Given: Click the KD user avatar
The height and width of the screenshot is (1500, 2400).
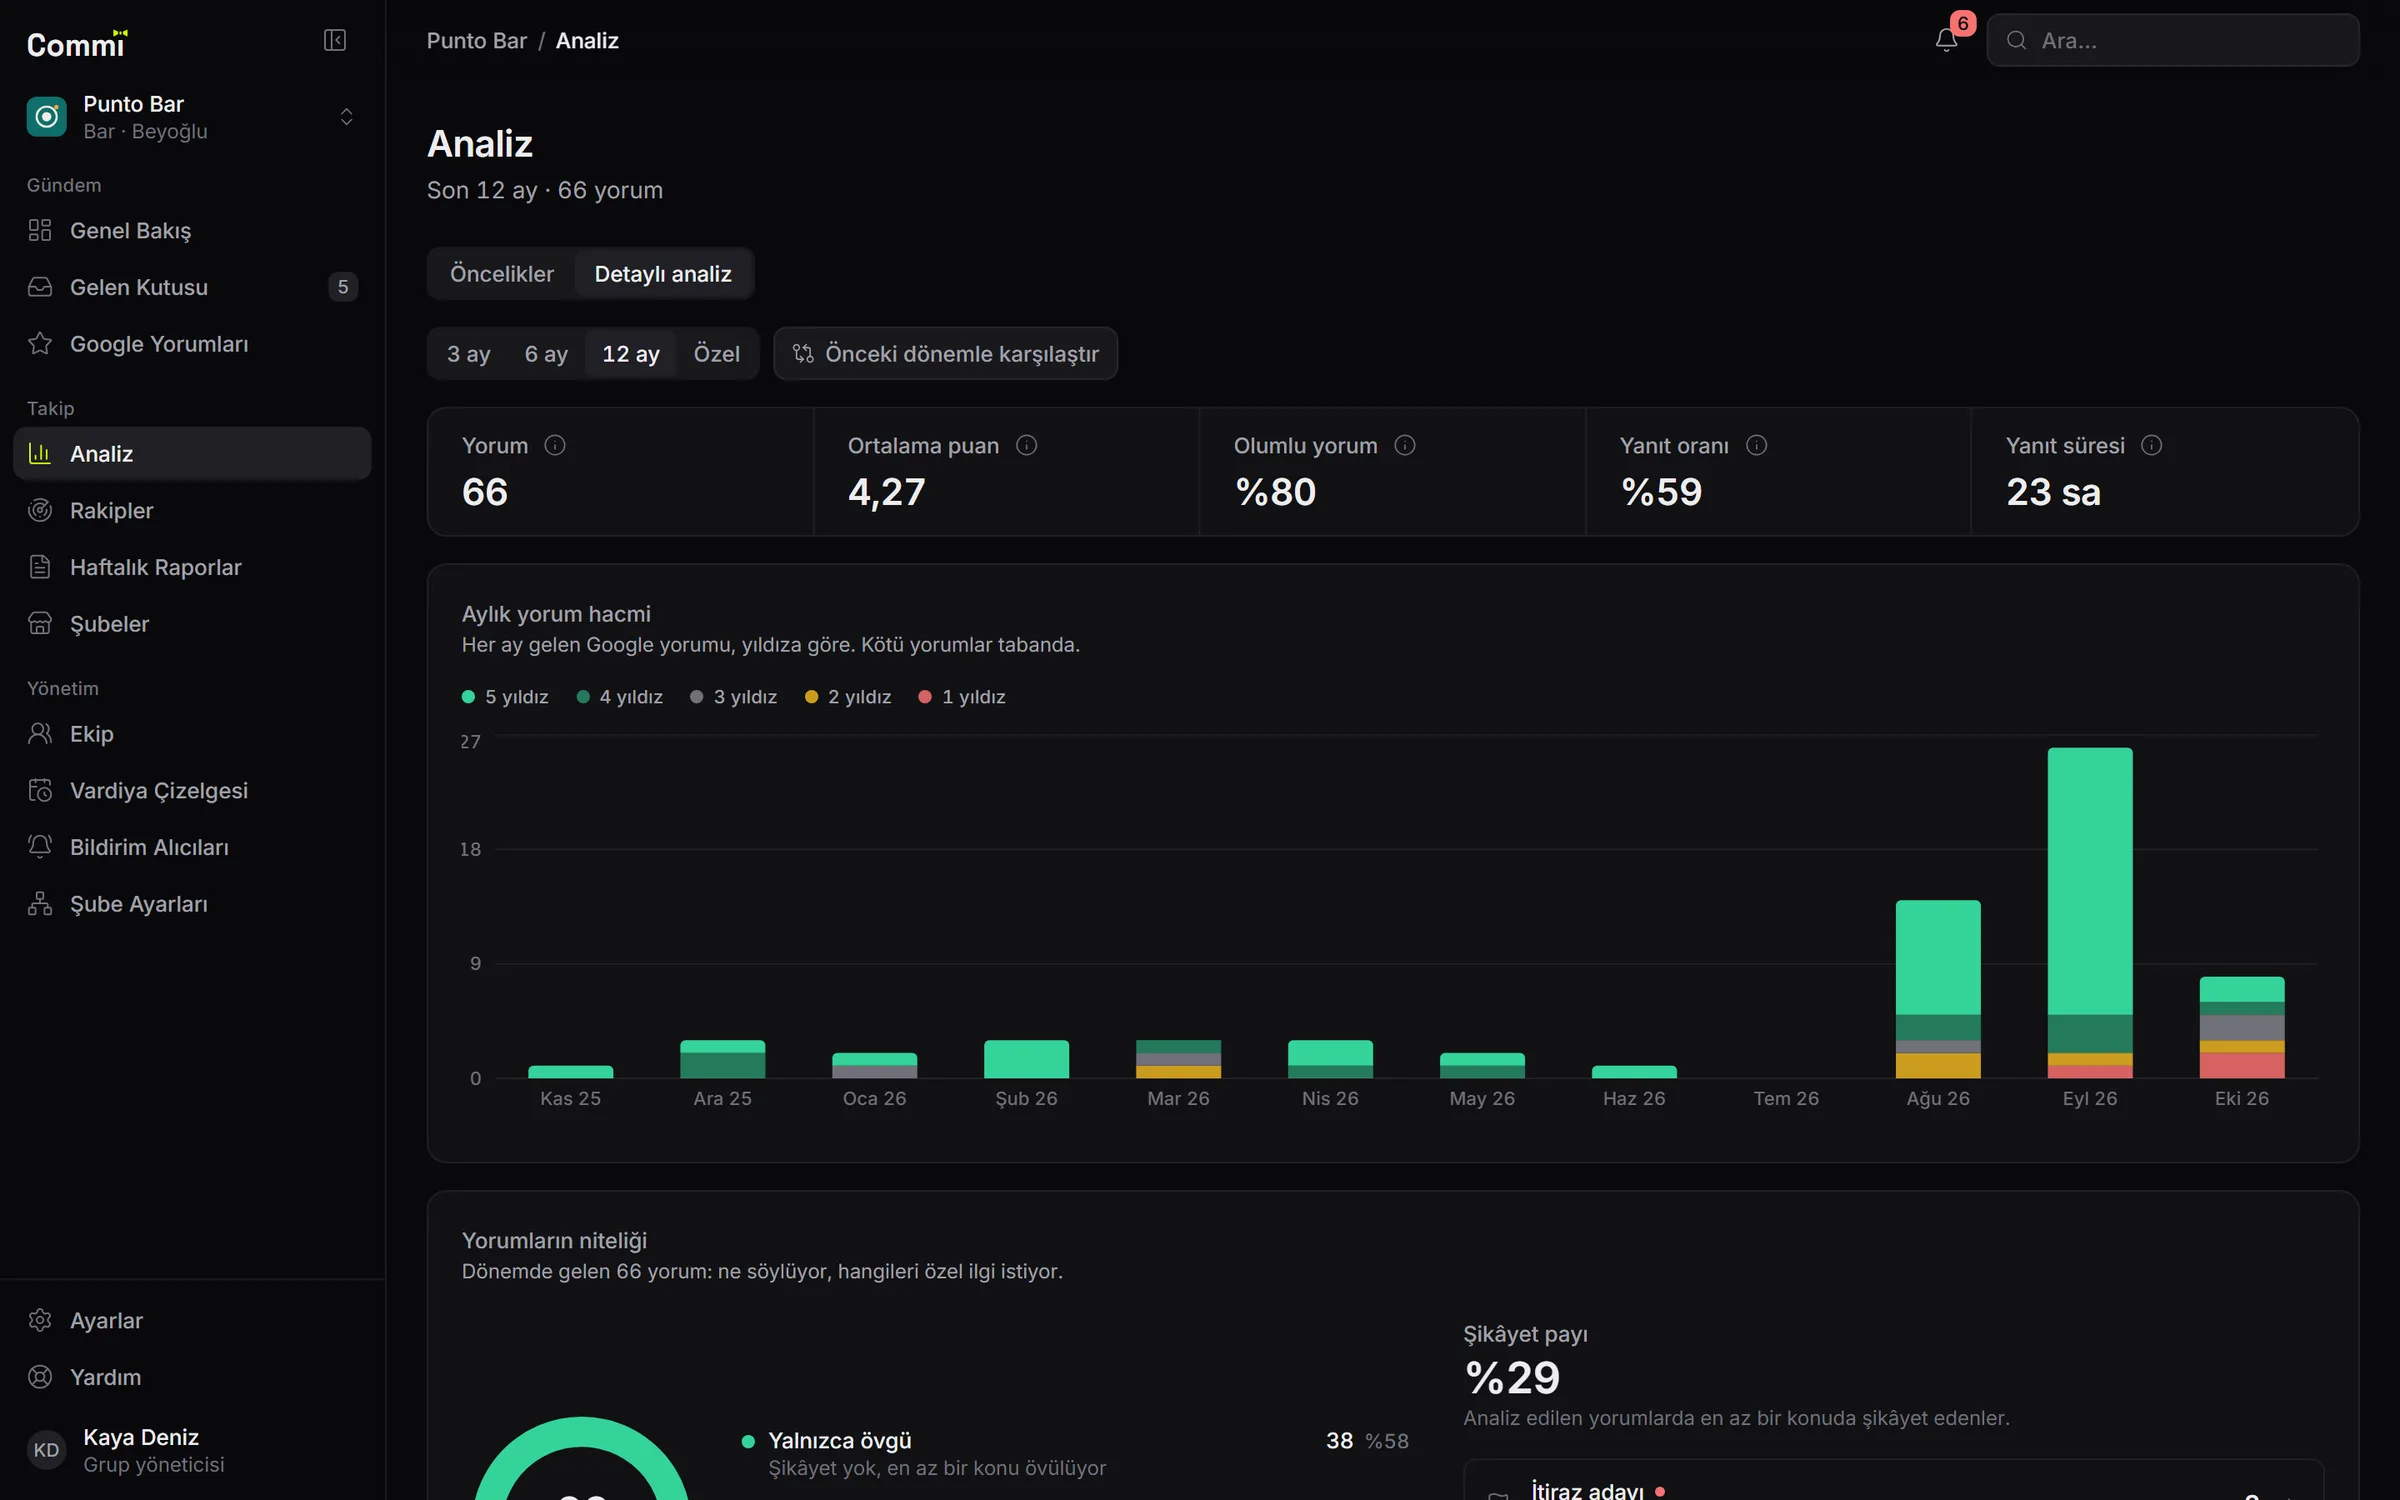Looking at the screenshot, I should click(46, 1450).
